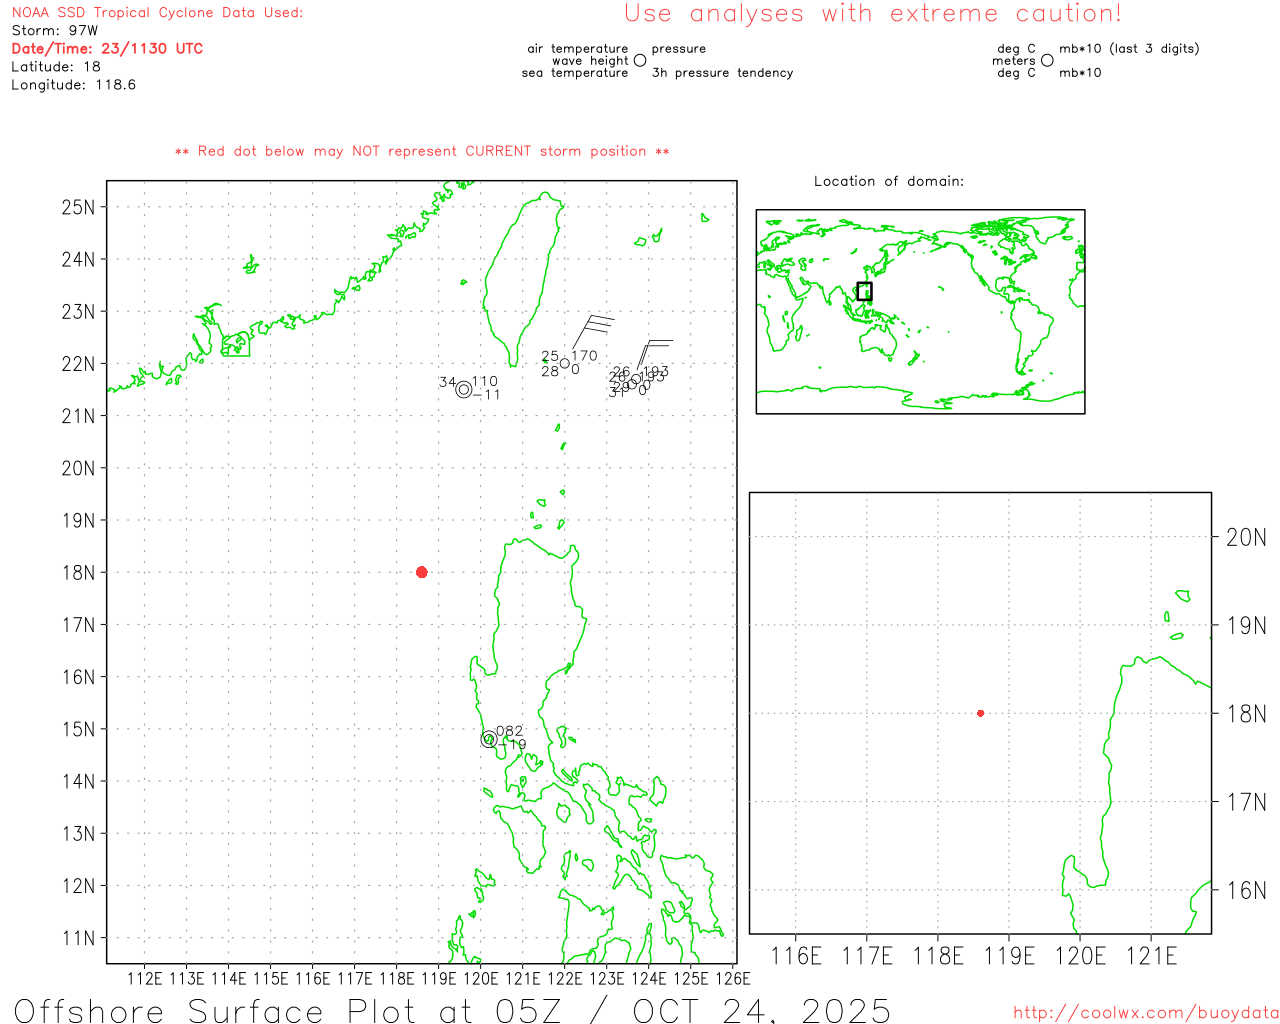Click the red dot in the zoomed inset map
This screenshot has width=1280, height=1024.
(x=980, y=713)
